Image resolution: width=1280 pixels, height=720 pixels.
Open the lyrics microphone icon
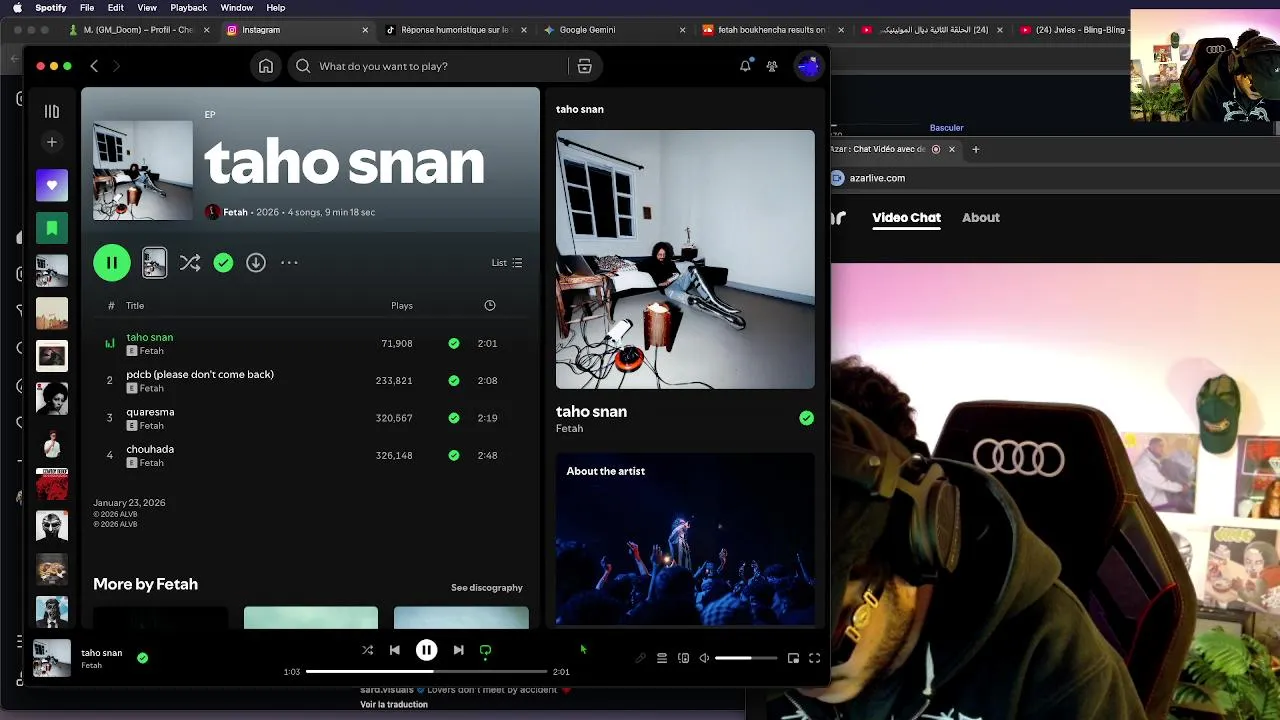(640, 658)
